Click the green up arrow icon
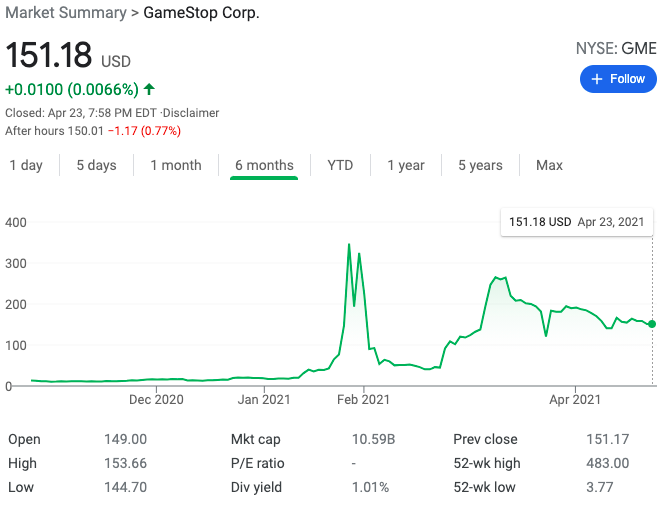The height and width of the screenshot is (510, 667). pyautogui.click(x=149, y=89)
